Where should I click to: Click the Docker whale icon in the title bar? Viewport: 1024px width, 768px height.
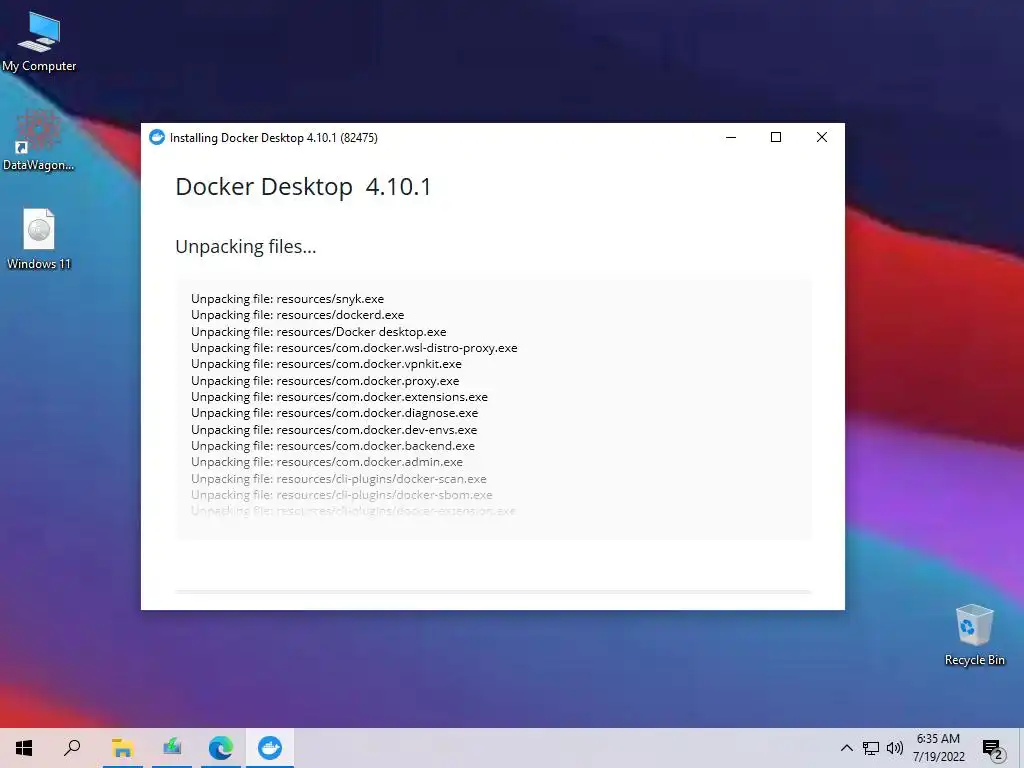pos(157,137)
